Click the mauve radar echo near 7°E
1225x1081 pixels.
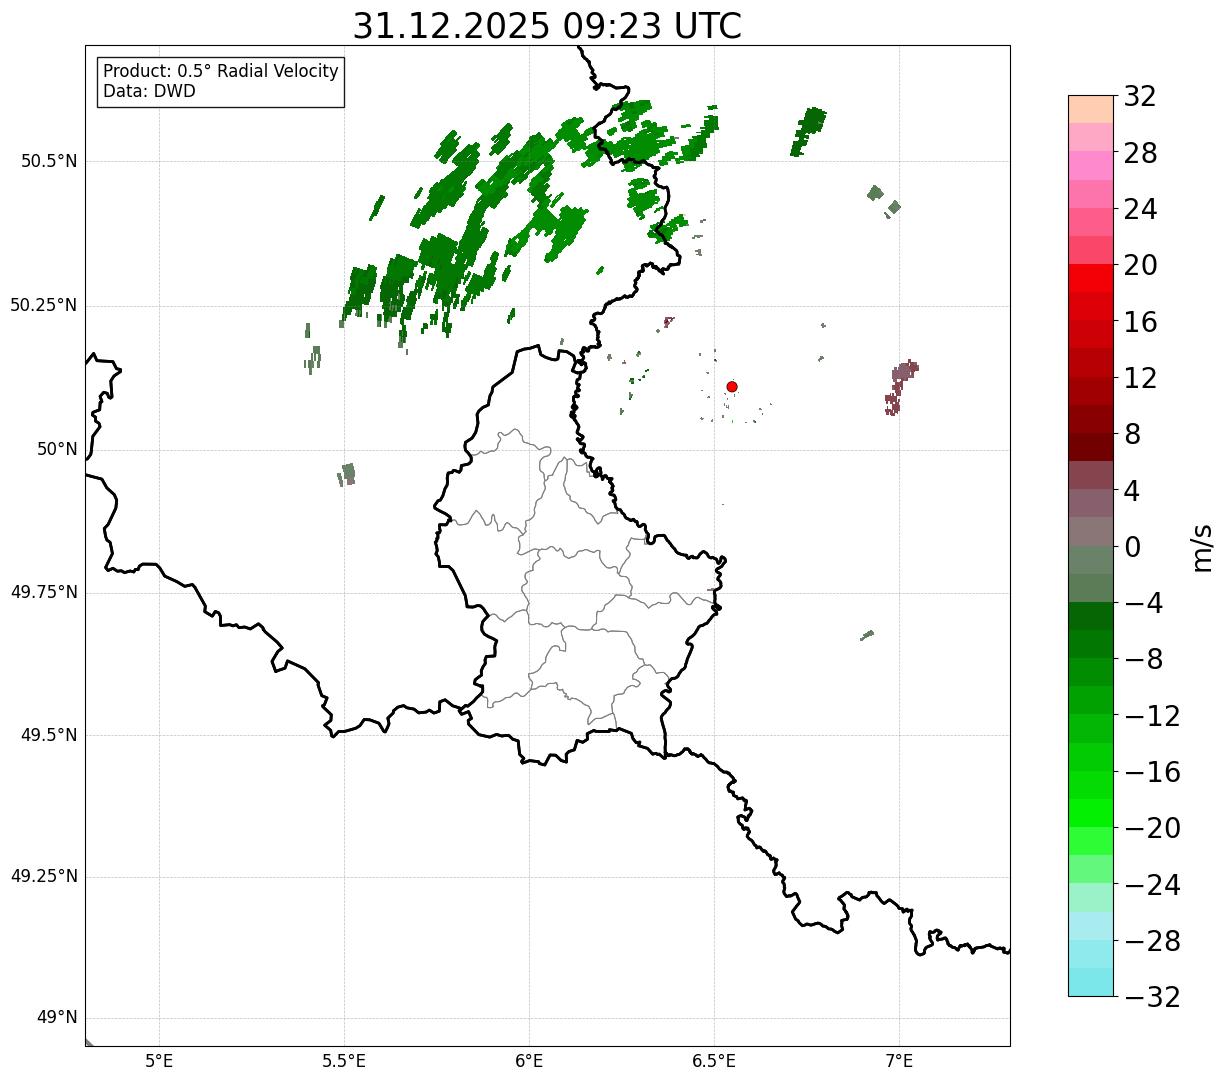click(x=900, y=385)
